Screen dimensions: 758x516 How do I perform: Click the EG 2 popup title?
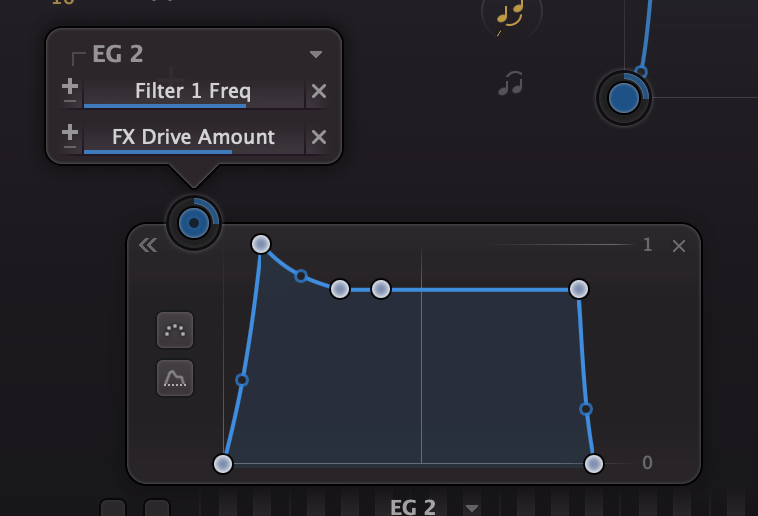[117, 54]
